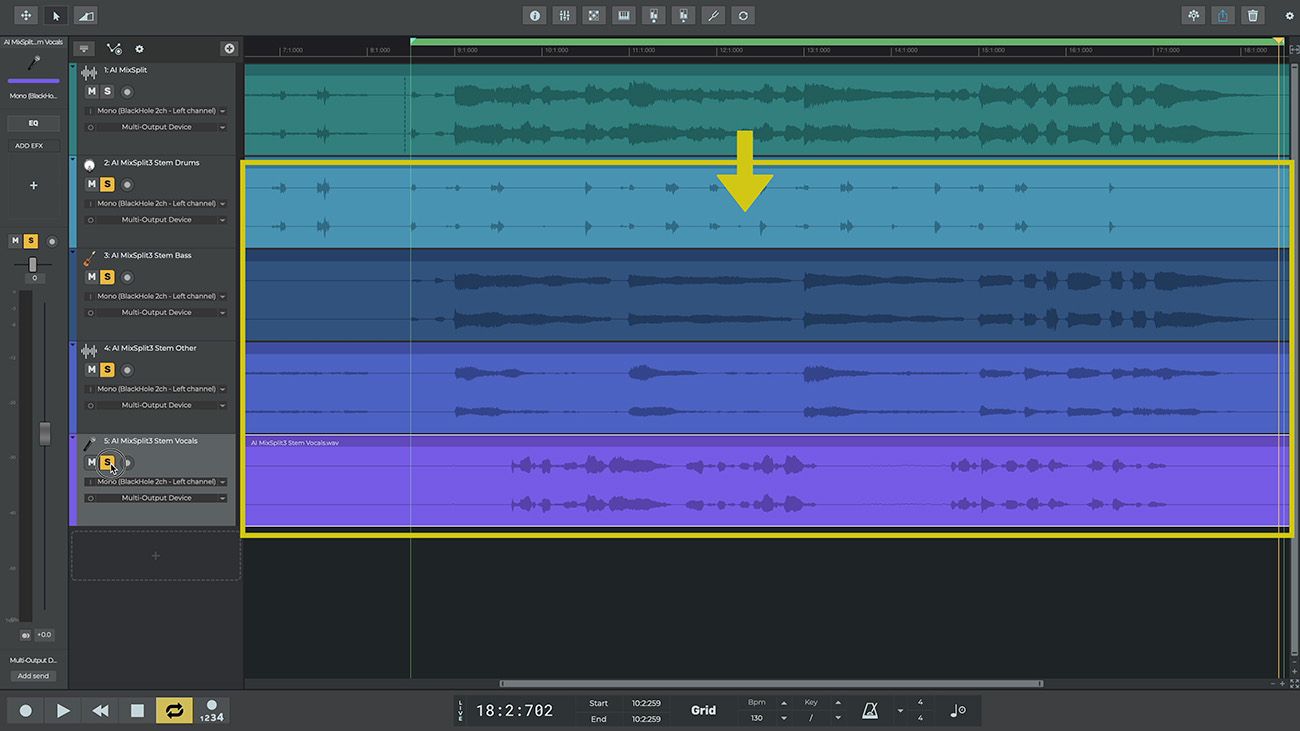The width and height of the screenshot is (1300, 731).
Task: Click the EQ button in channel strip
Action: pos(33,123)
